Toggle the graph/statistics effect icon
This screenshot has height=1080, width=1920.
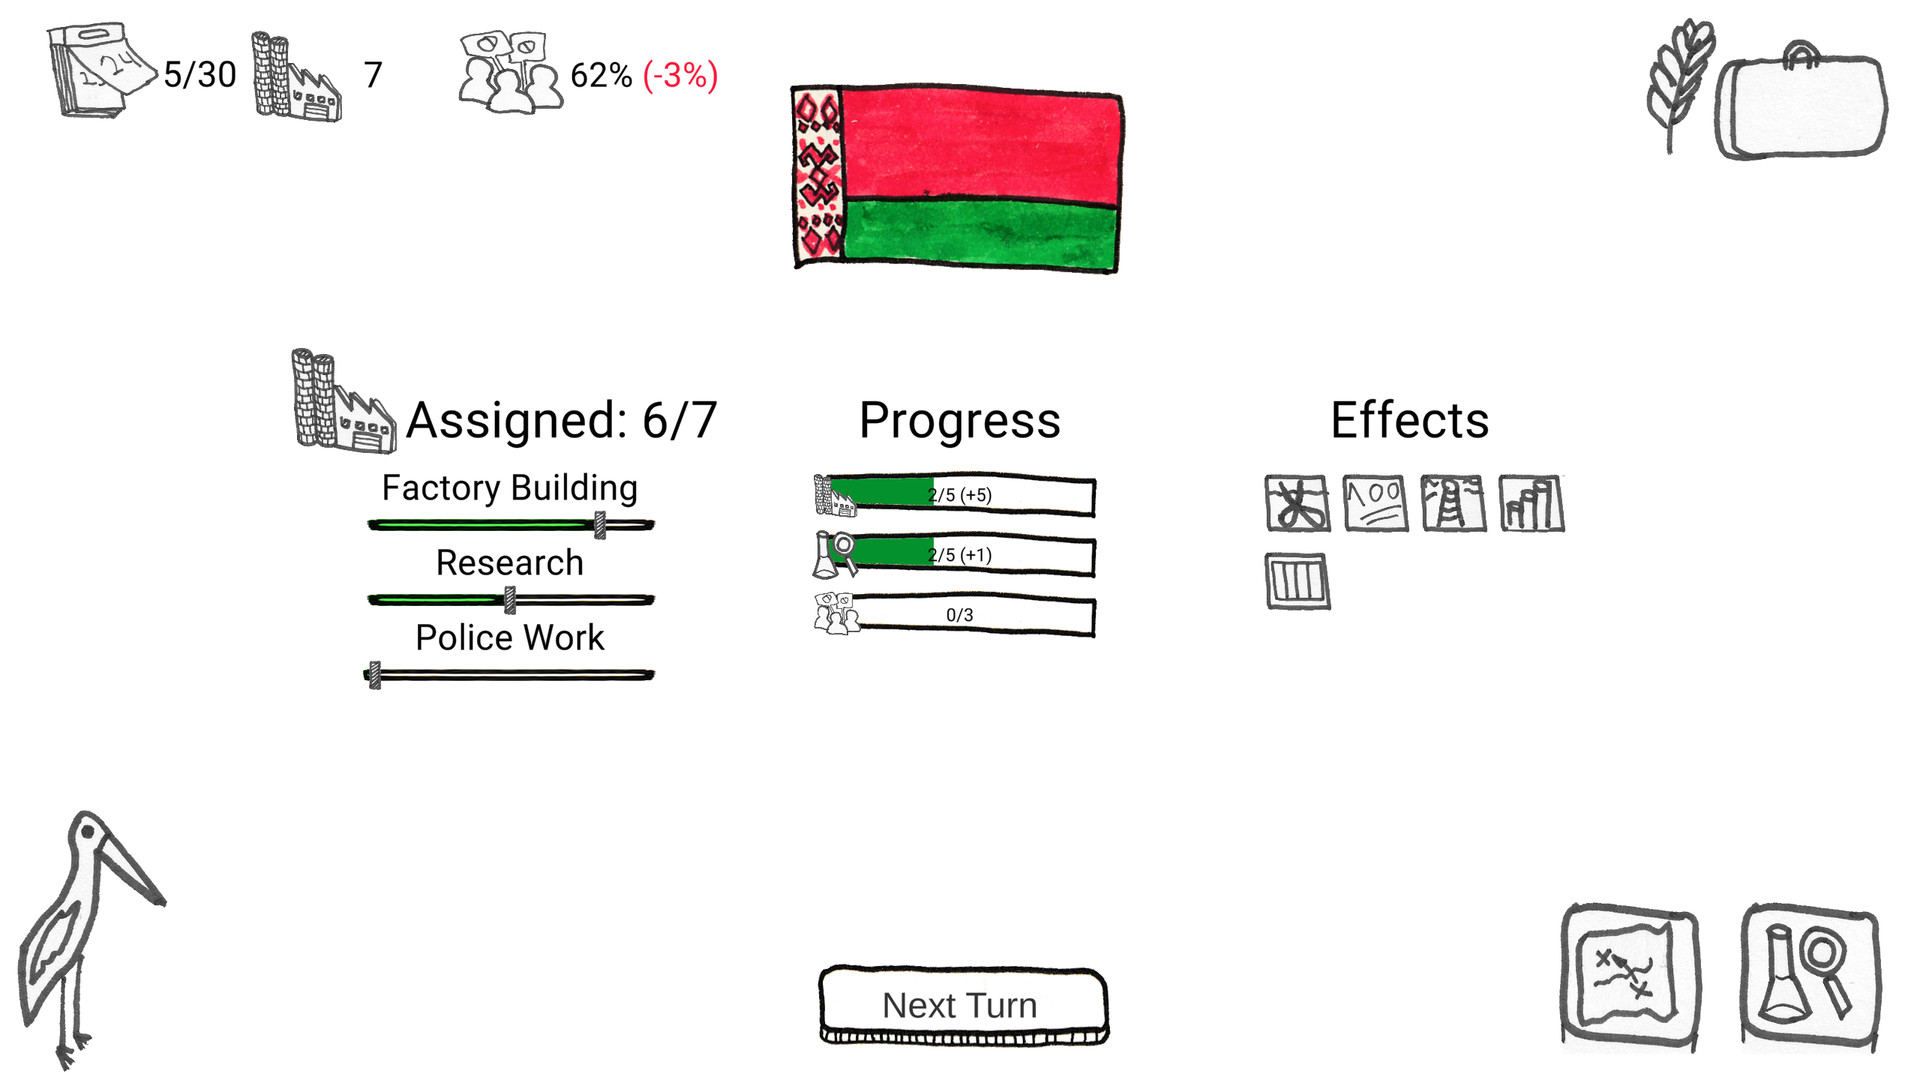pyautogui.click(x=1527, y=502)
